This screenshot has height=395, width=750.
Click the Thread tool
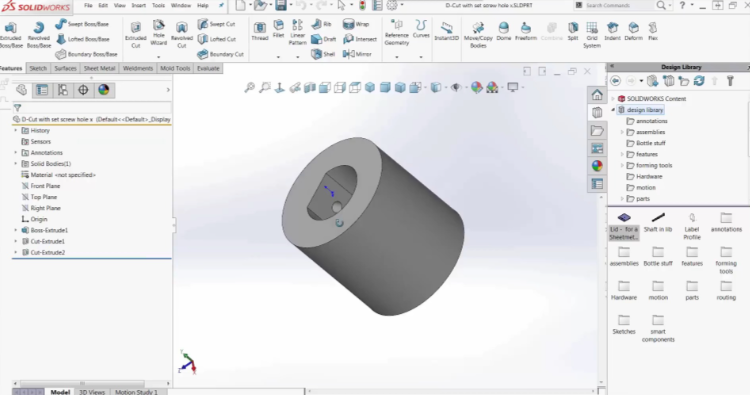[260, 32]
